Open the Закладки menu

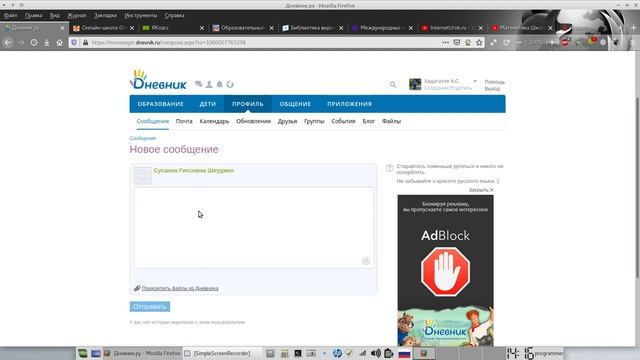click(x=105, y=16)
